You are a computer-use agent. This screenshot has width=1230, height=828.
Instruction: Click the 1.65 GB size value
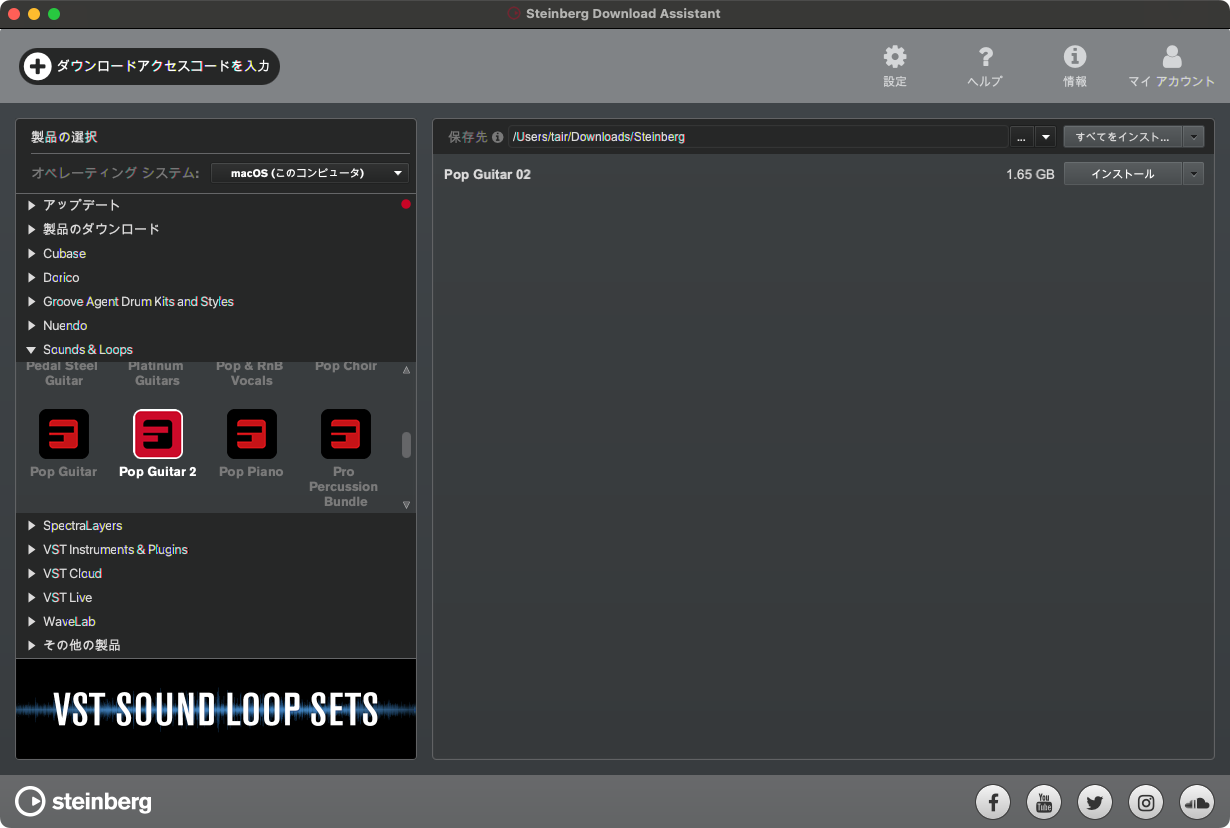pos(1030,174)
